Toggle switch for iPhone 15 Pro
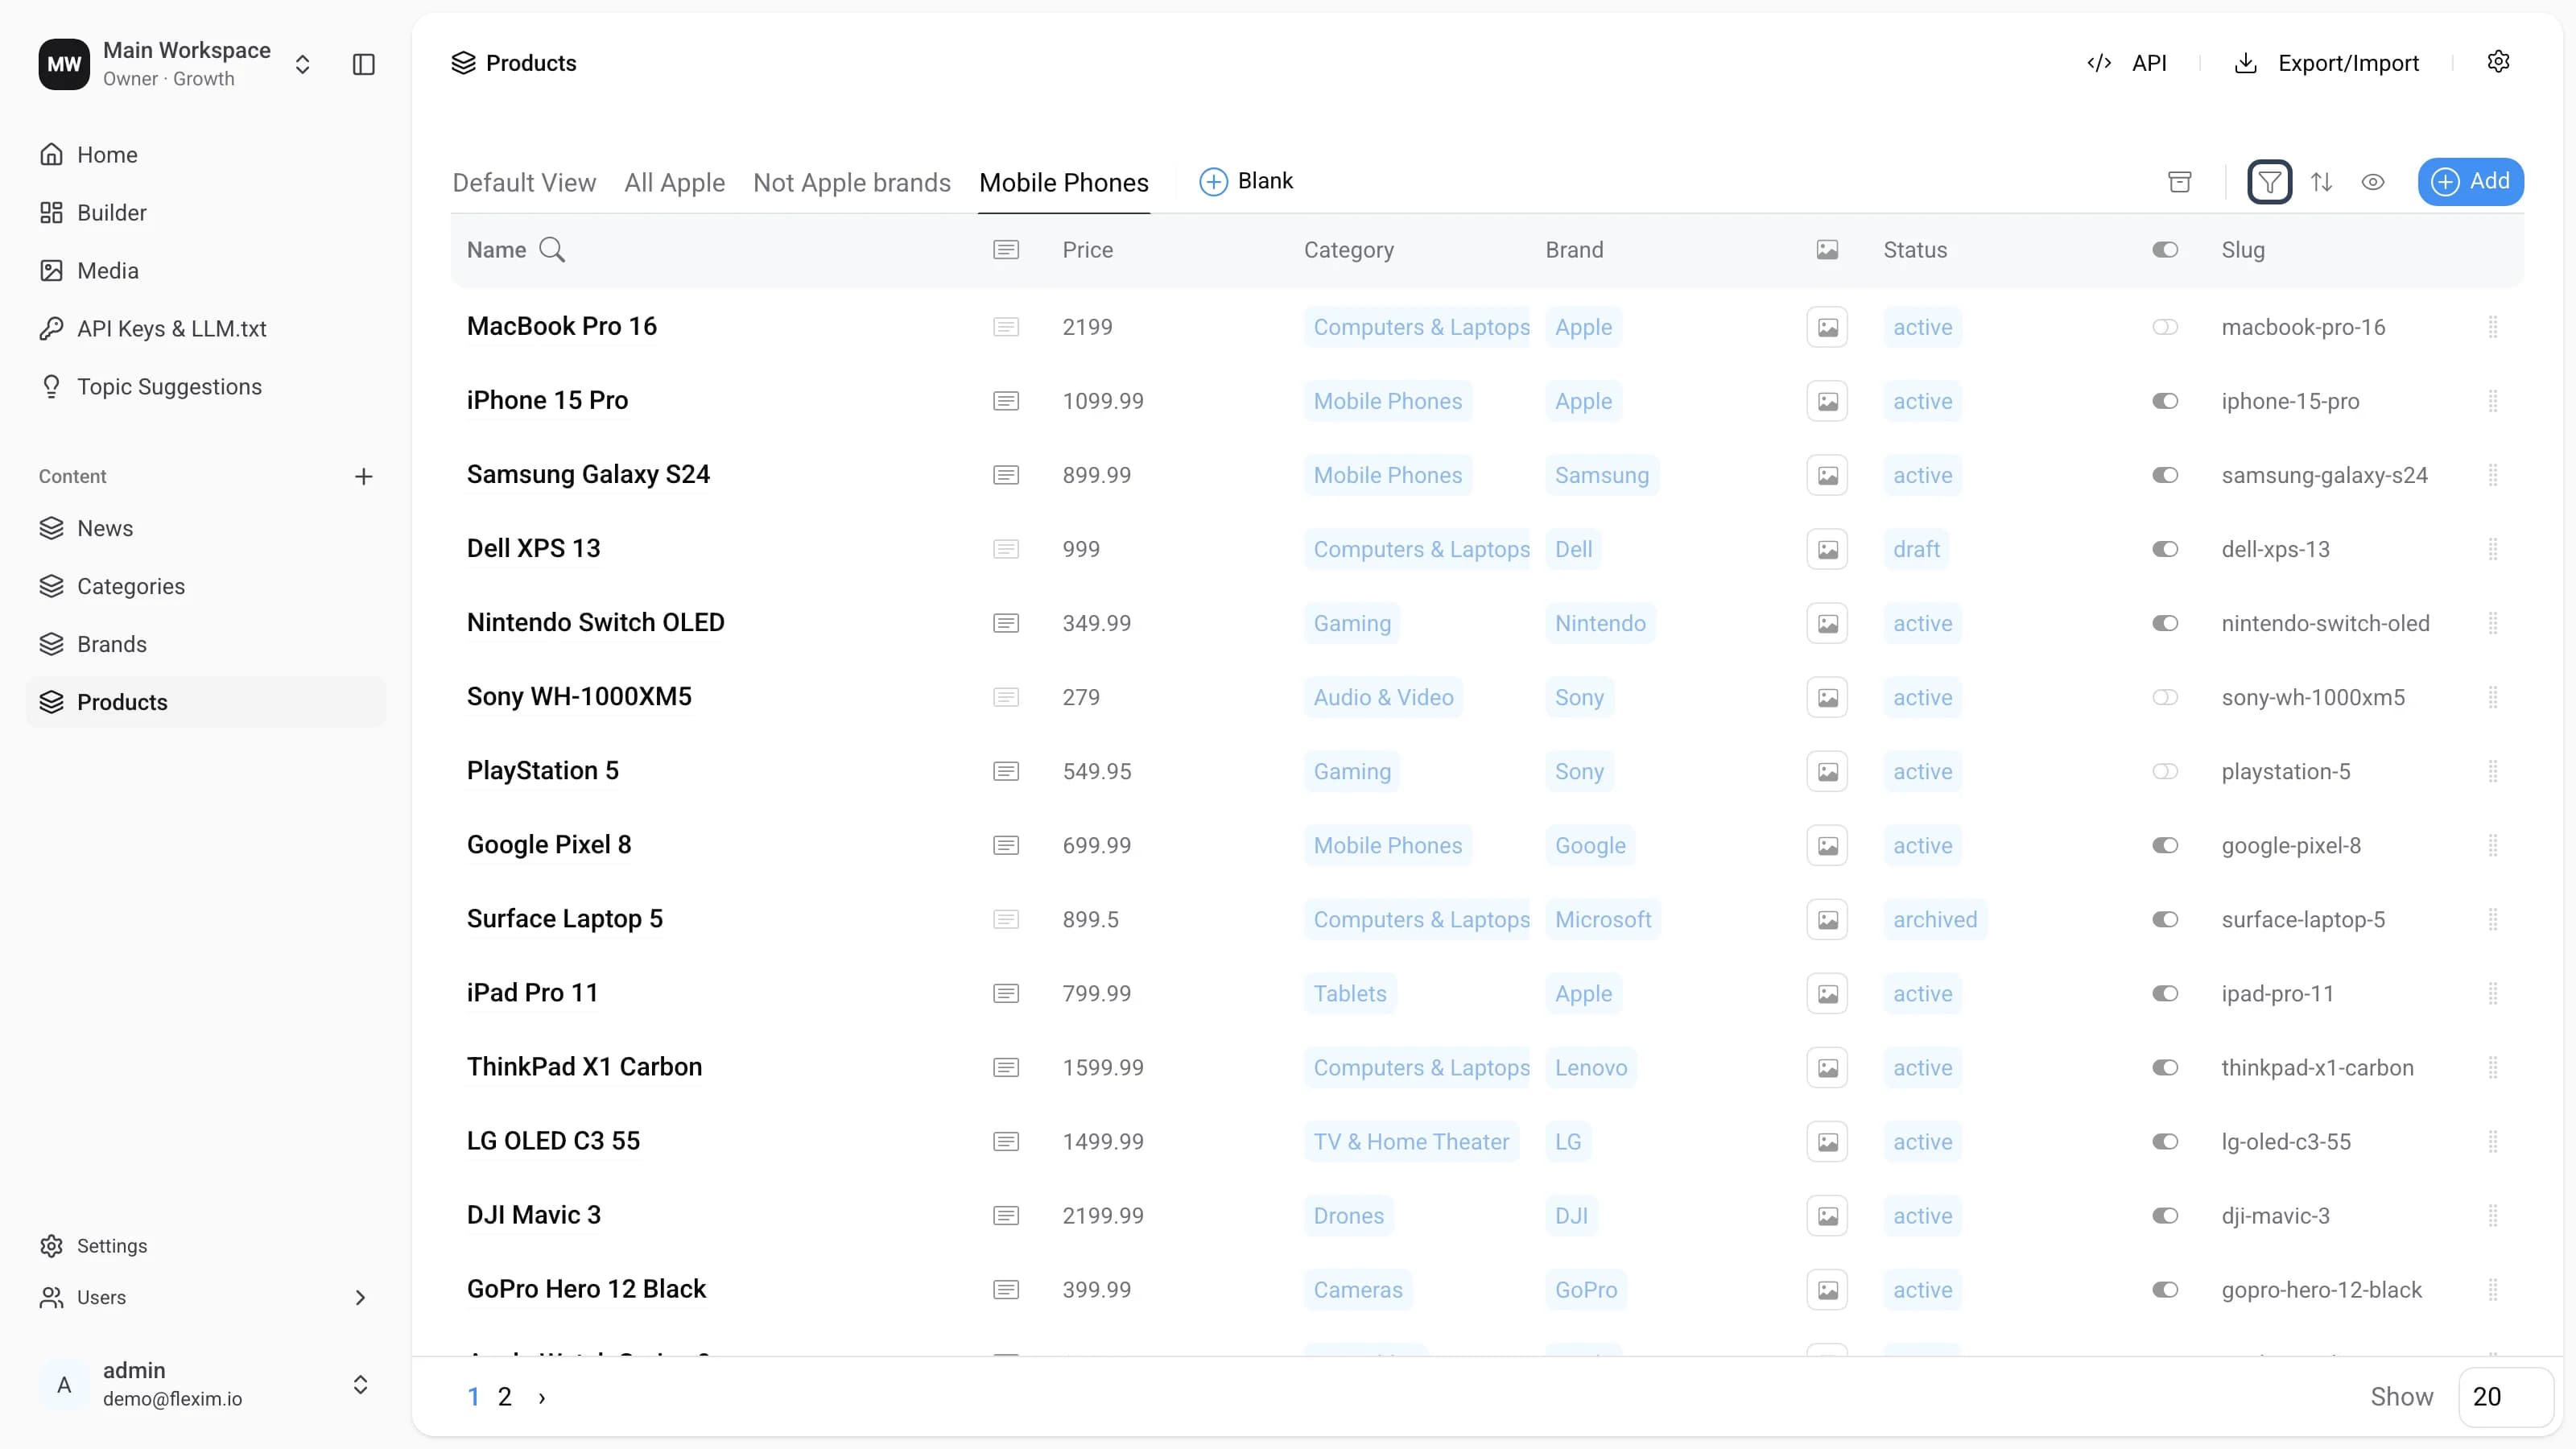 click(x=2165, y=401)
